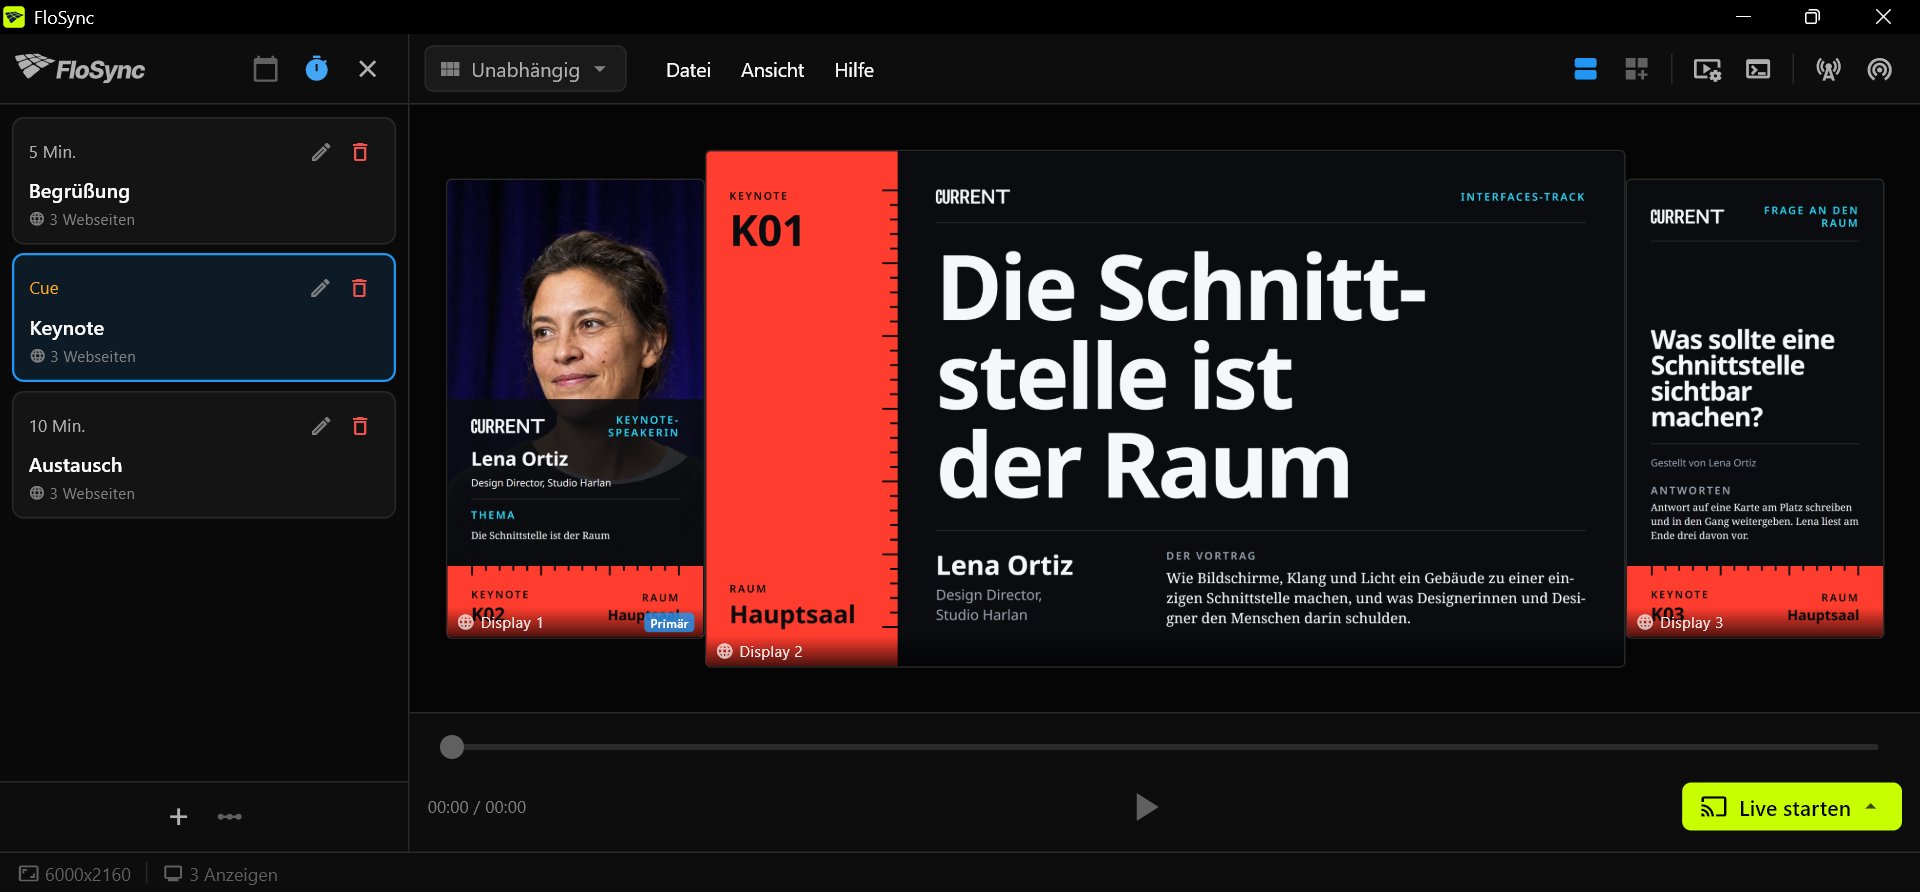
Task: Open the console terminal icon
Action: point(1758,69)
